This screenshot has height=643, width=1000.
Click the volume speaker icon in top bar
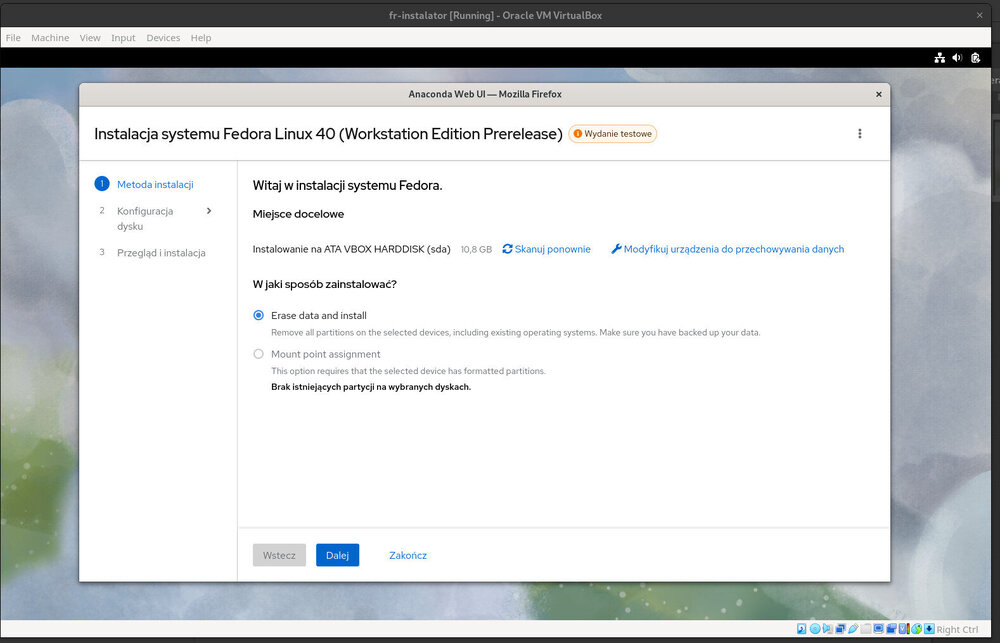coord(957,58)
